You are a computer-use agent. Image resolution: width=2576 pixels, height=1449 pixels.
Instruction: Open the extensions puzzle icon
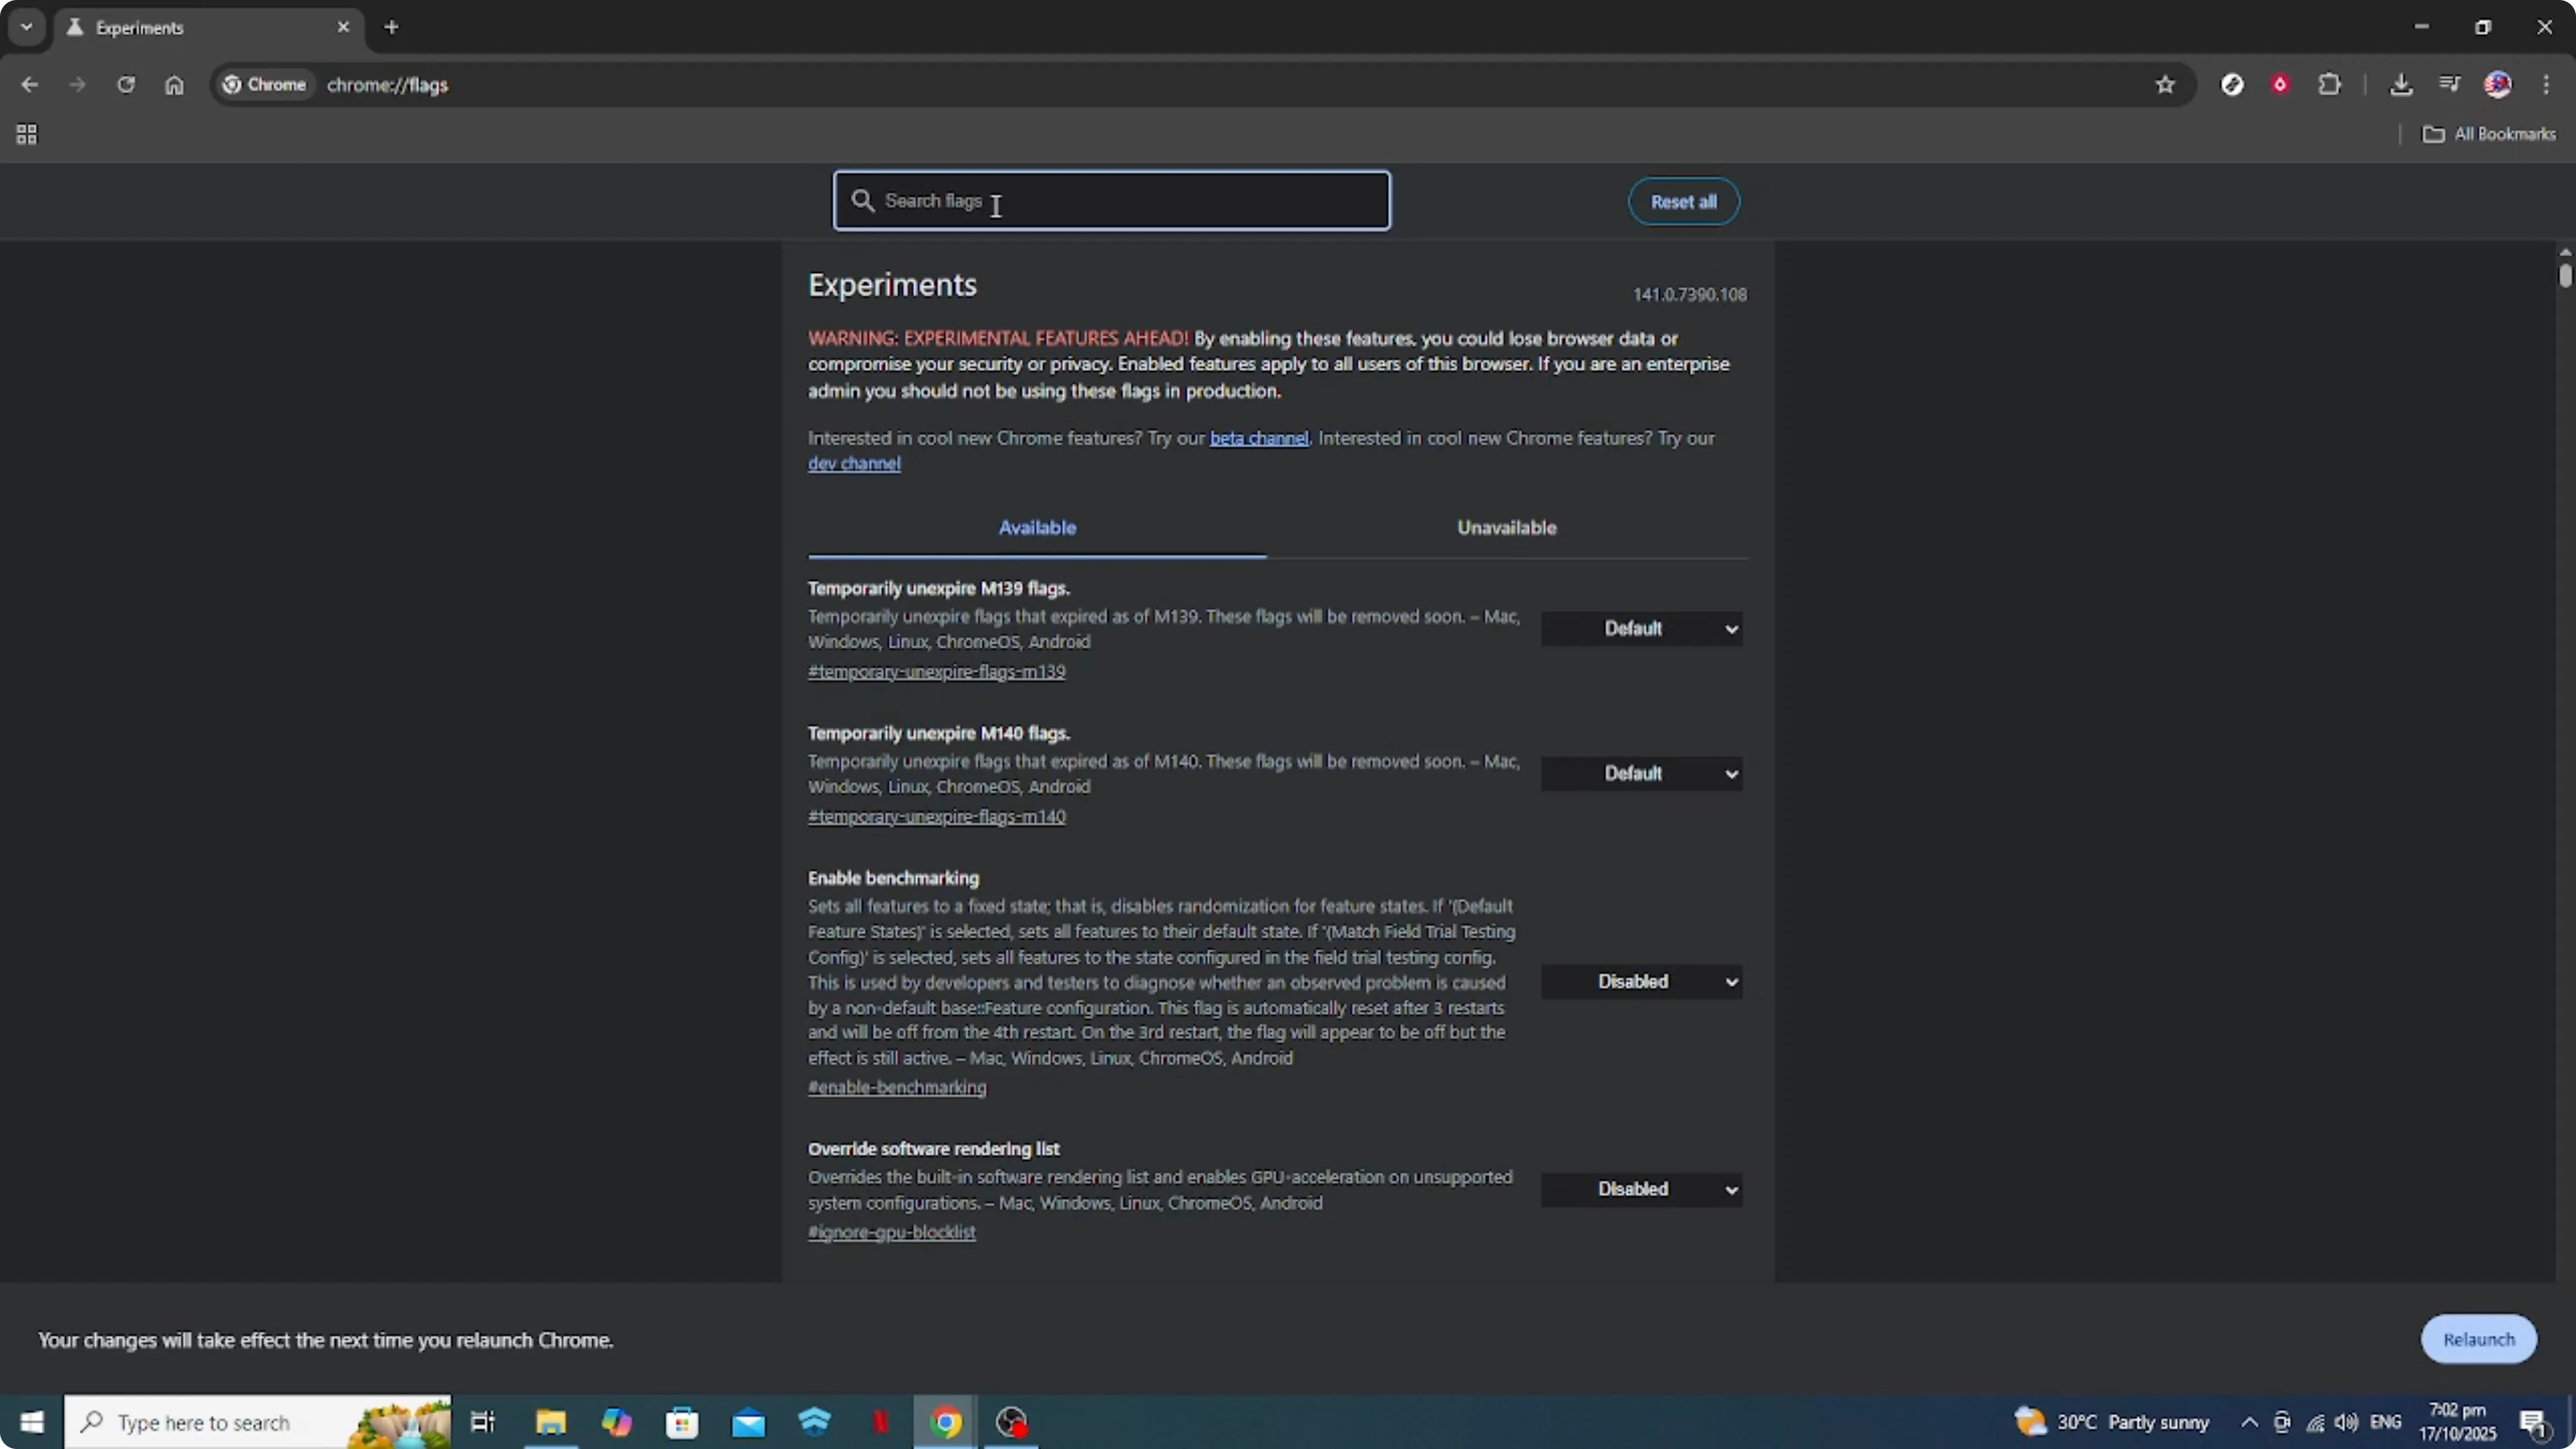pyautogui.click(x=2330, y=84)
